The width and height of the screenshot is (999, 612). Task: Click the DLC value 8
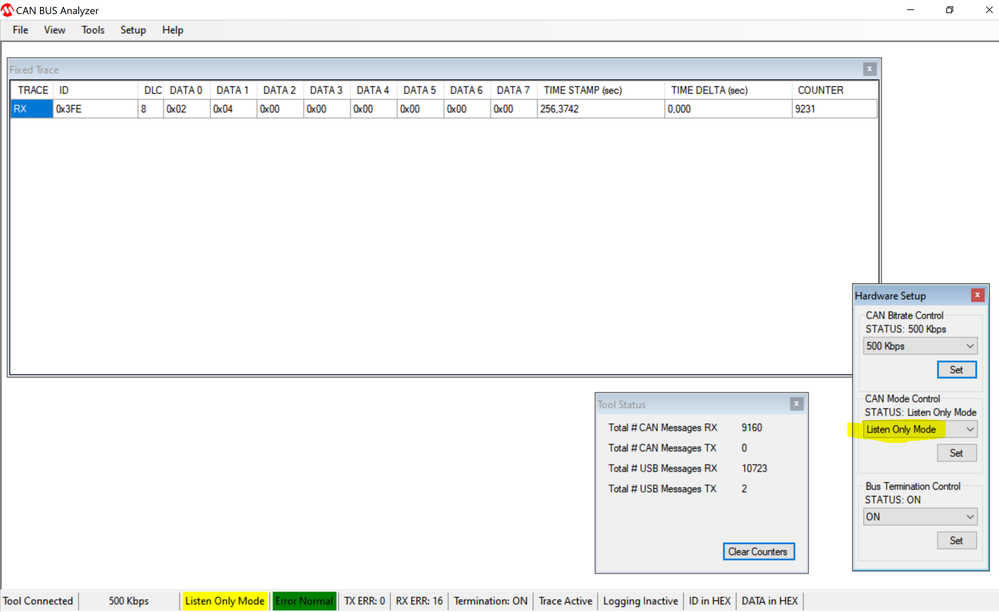tap(150, 109)
